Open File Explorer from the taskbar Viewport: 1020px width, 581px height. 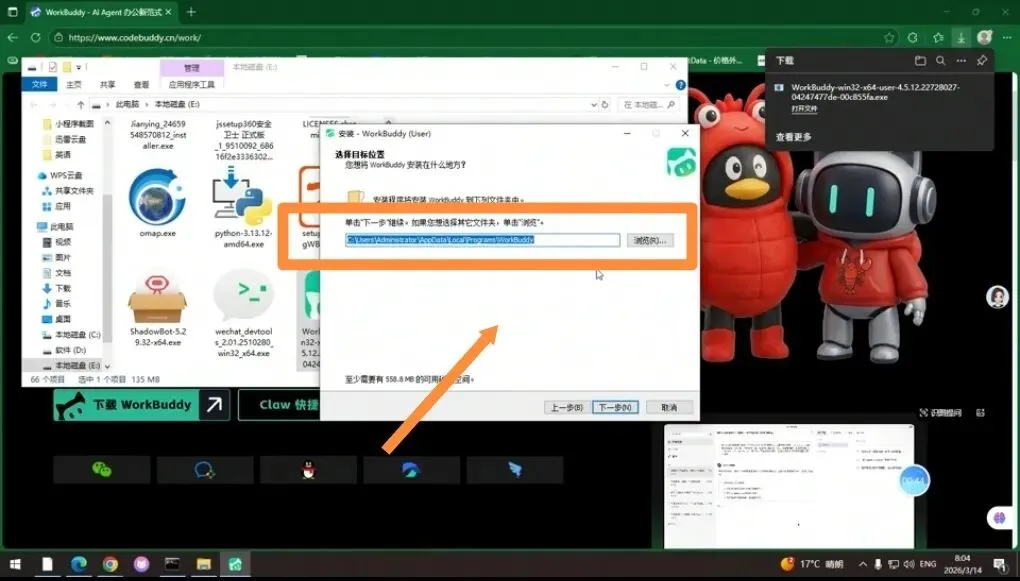[x=204, y=564]
